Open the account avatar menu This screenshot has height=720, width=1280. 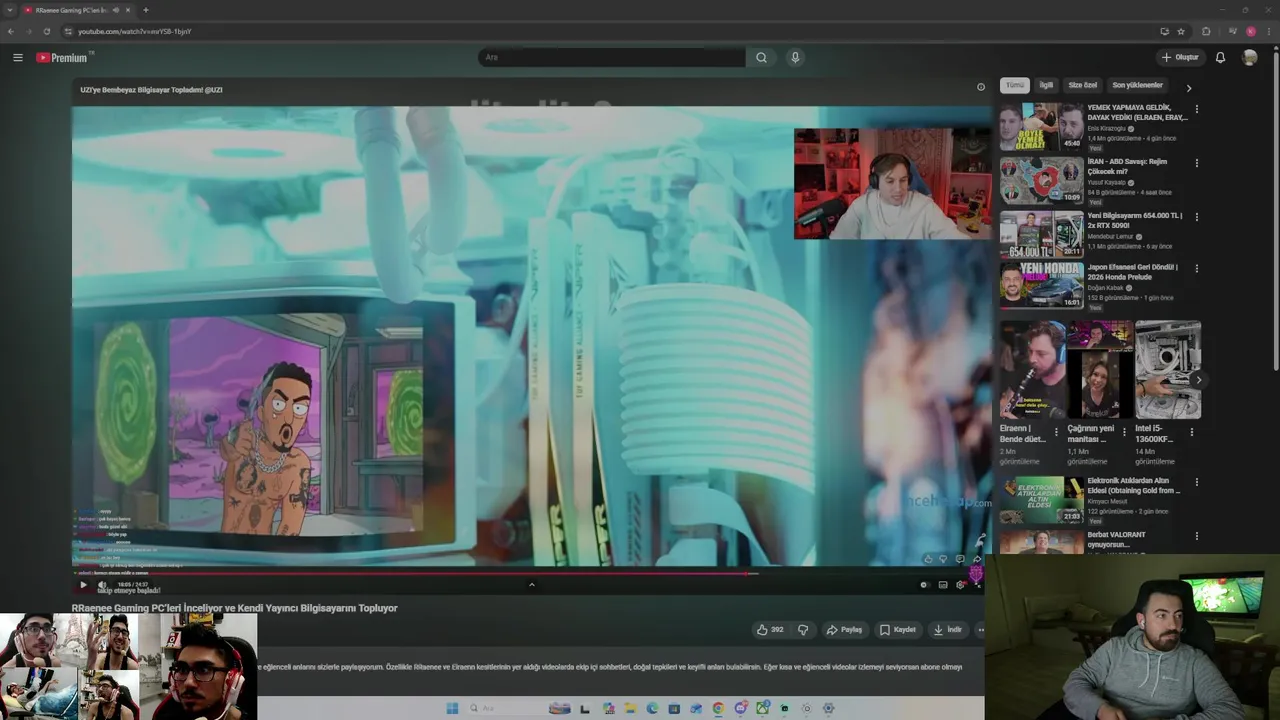pos(1249,57)
